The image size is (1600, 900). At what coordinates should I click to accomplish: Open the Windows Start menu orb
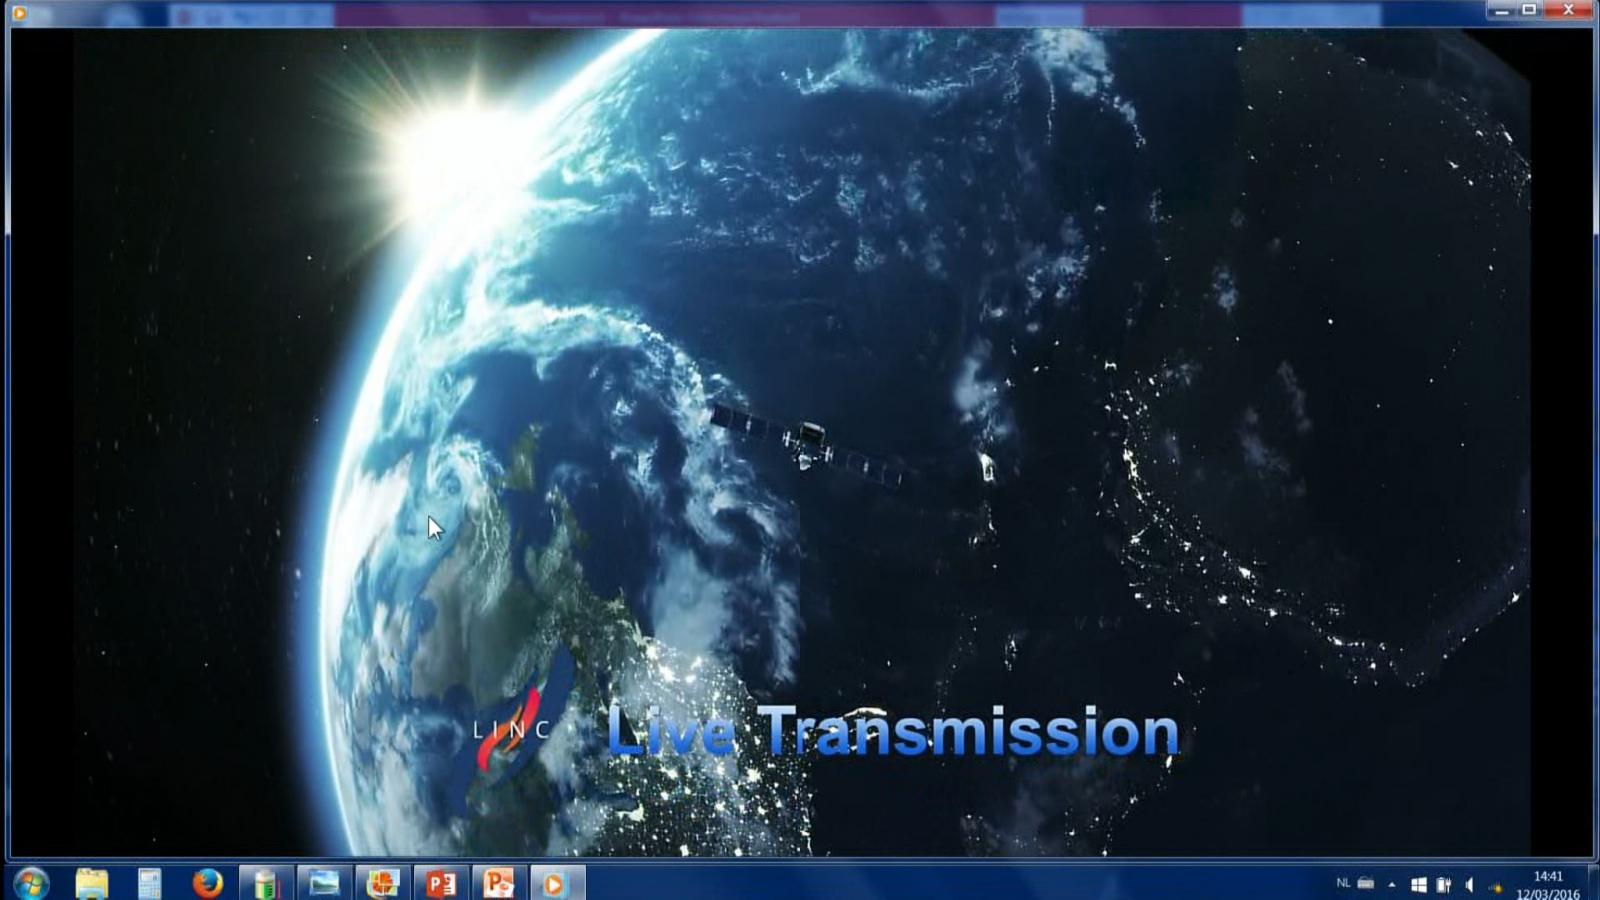[x=31, y=883]
